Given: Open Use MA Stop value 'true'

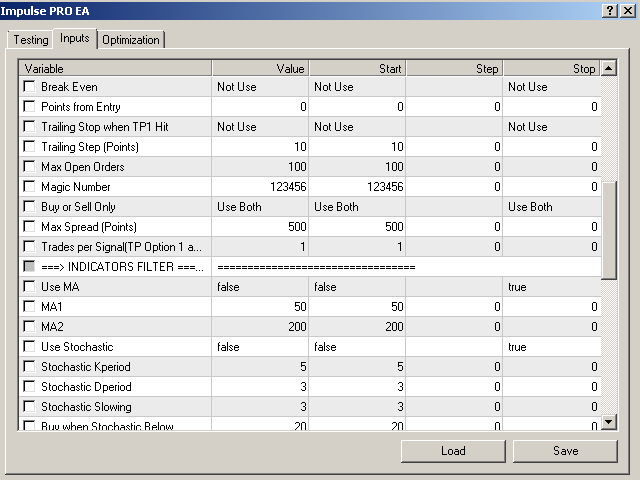Looking at the screenshot, I should coord(552,287).
